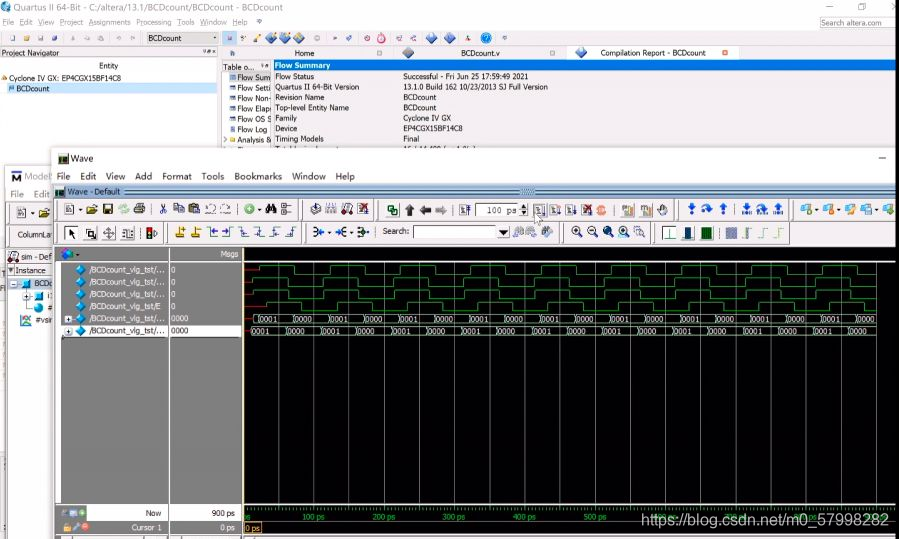Click the binoculars Find icon in Wave toolbar

(x=271, y=210)
